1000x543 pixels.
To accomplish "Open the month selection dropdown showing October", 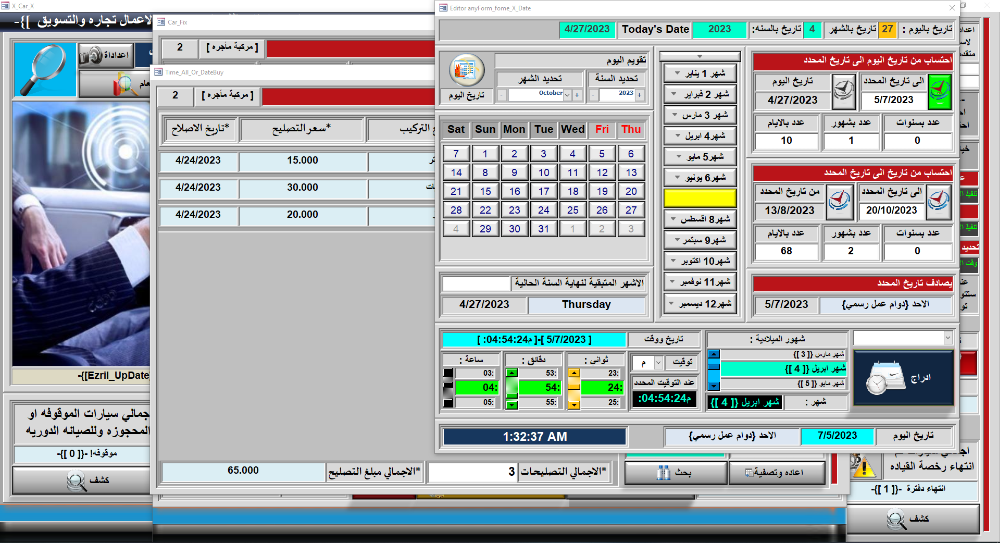I will 570,94.
